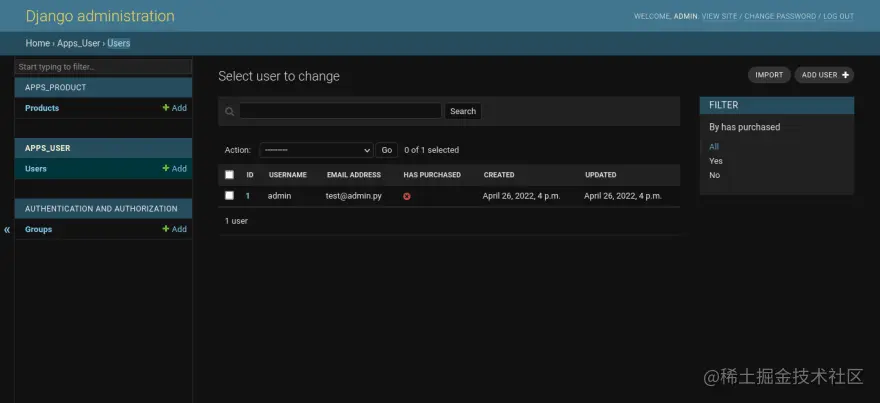The width and height of the screenshot is (880, 403).
Task: Collapse the sidebar with the double-chevron icon
Action: click(x=7, y=230)
